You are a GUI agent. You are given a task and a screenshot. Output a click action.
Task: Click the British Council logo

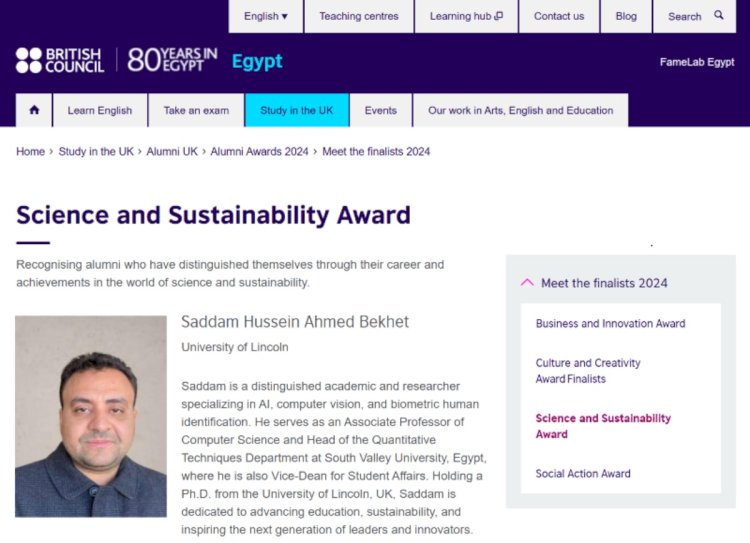click(x=60, y=60)
